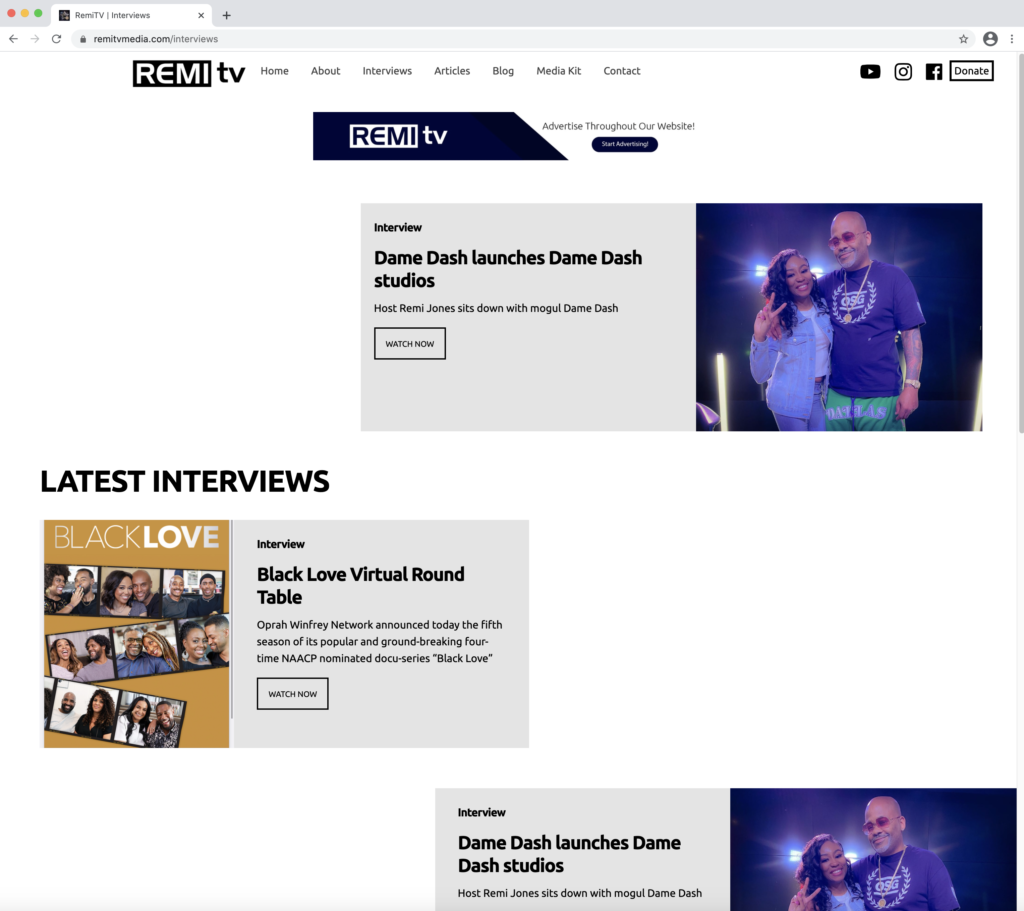The height and width of the screenshot is (911, 1024).
Task: Select the RemiTV | Interviews browser tab
Action: tap(131, 15)
